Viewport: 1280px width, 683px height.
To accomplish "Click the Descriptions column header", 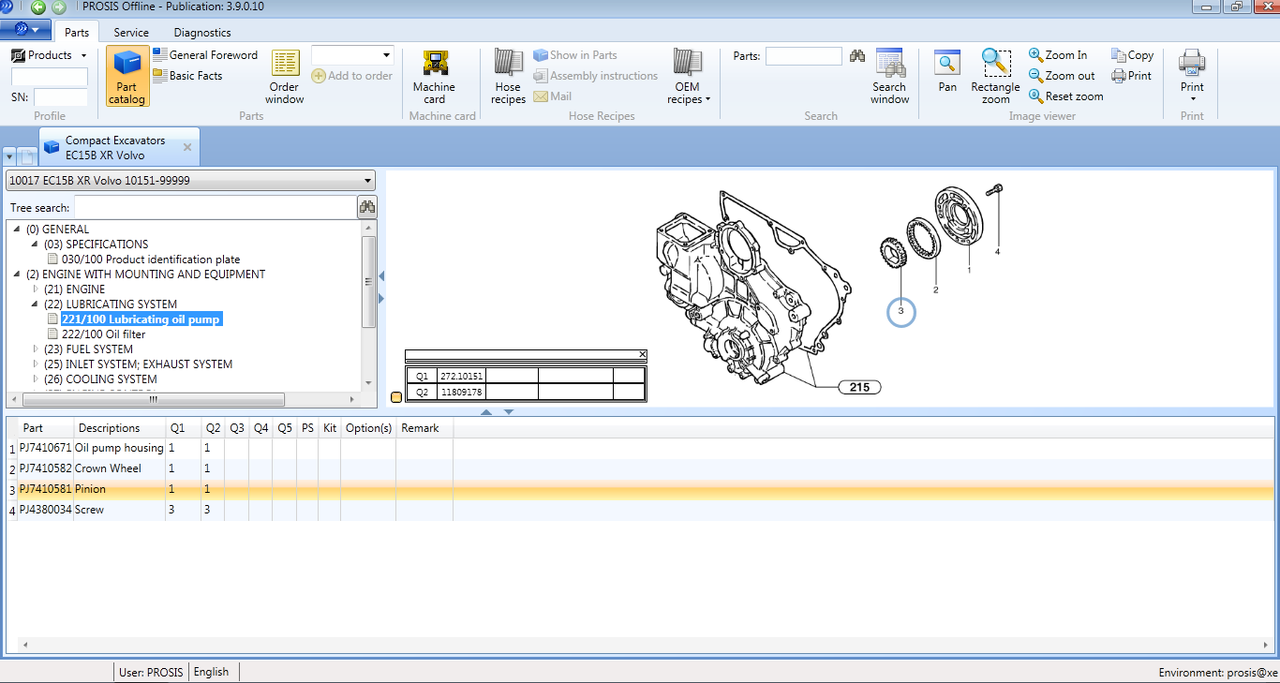I will point(119,428).
